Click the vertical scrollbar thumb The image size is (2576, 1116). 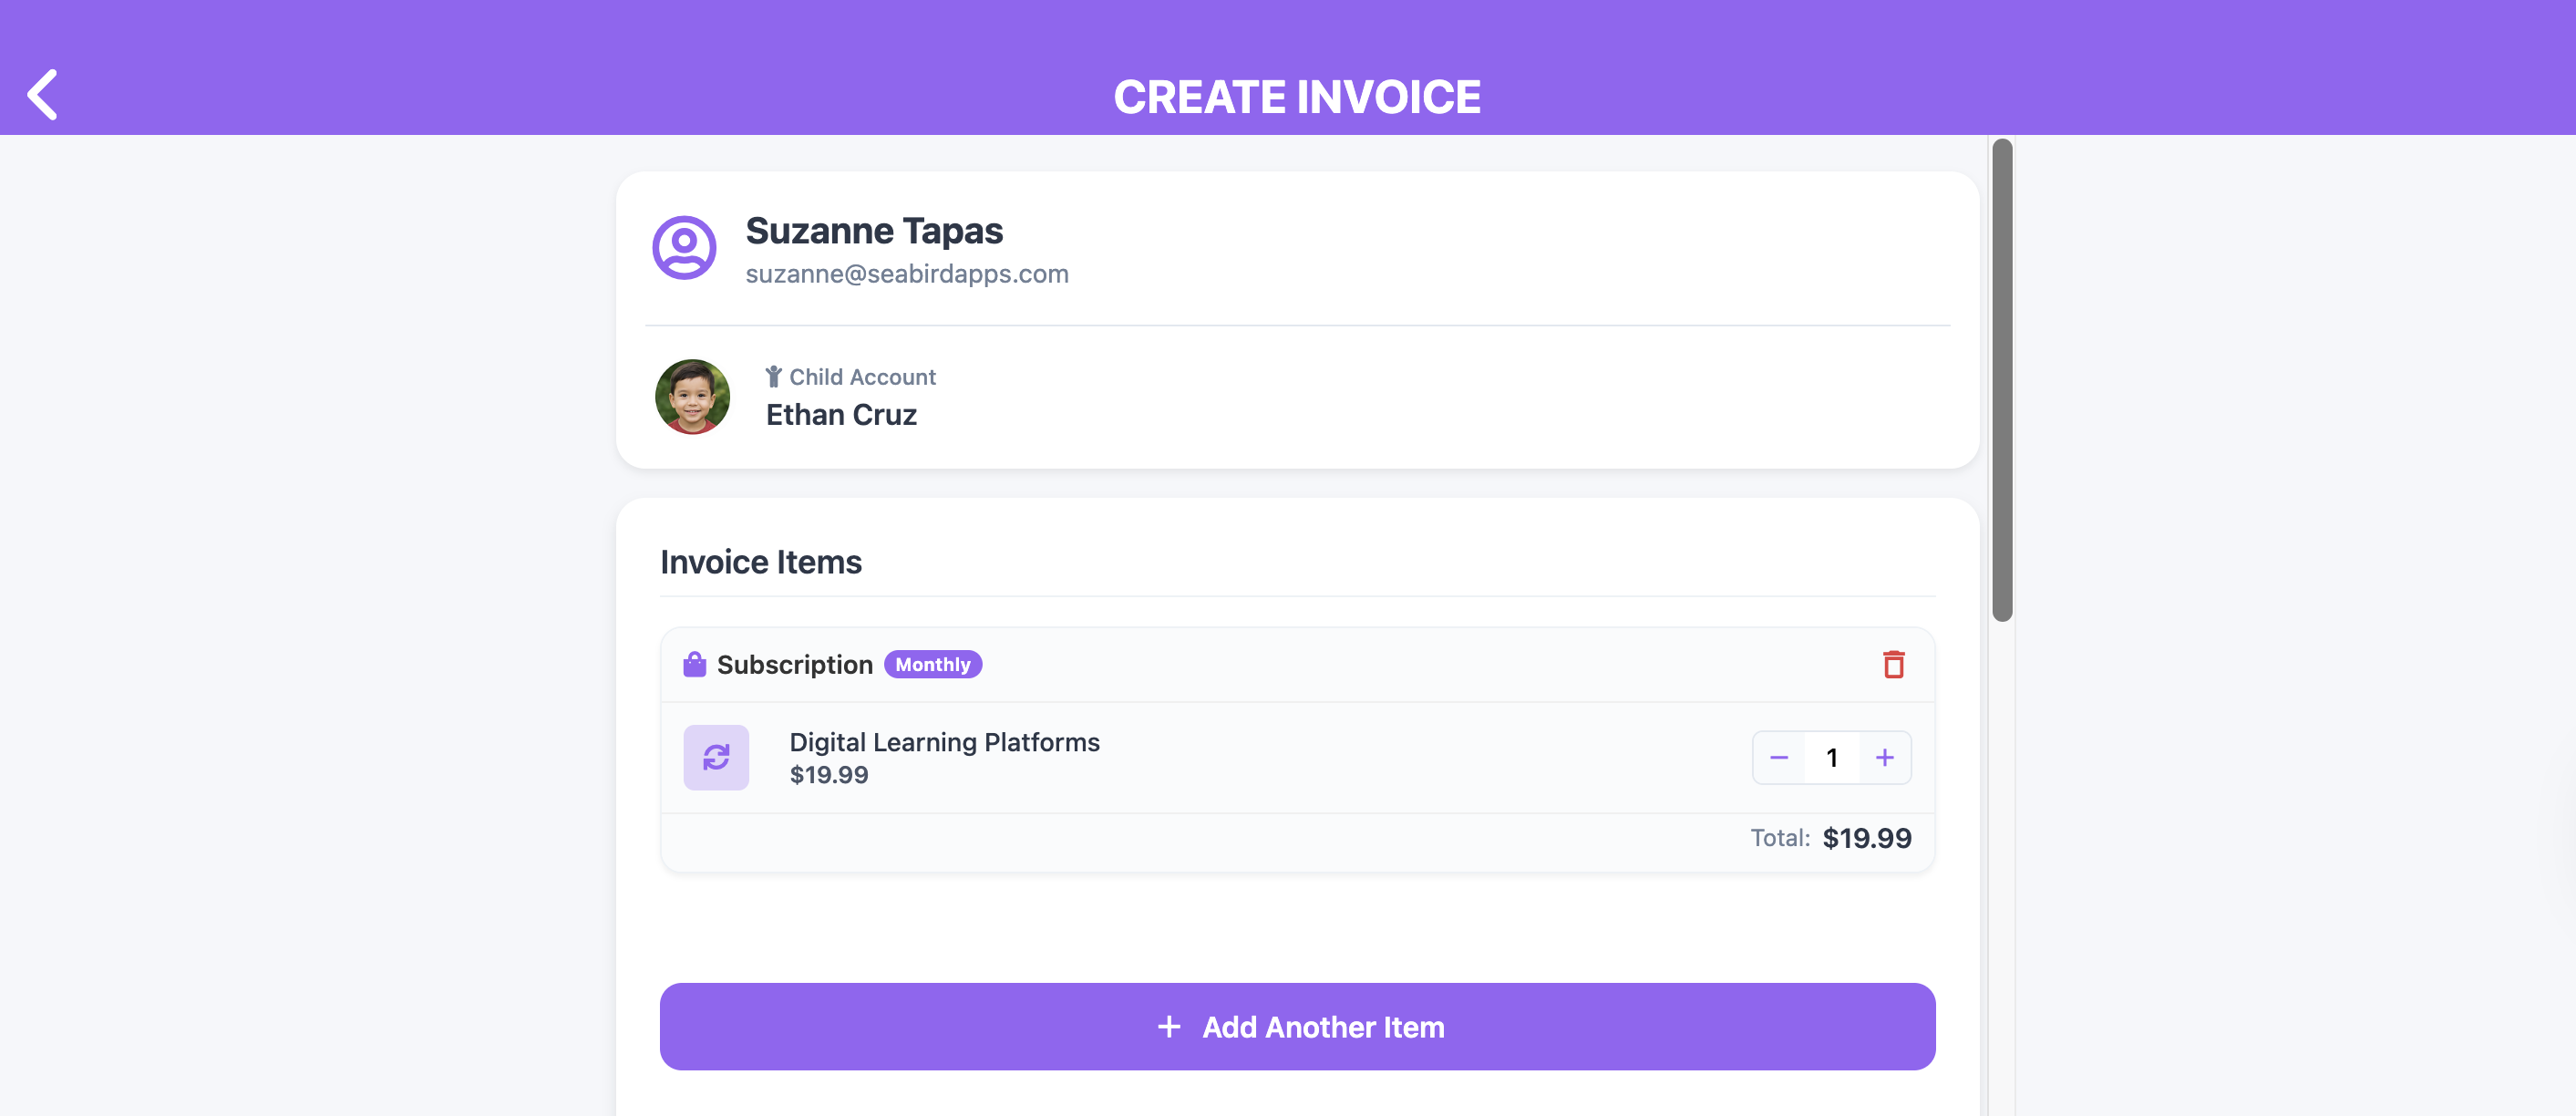(2002, 380)
